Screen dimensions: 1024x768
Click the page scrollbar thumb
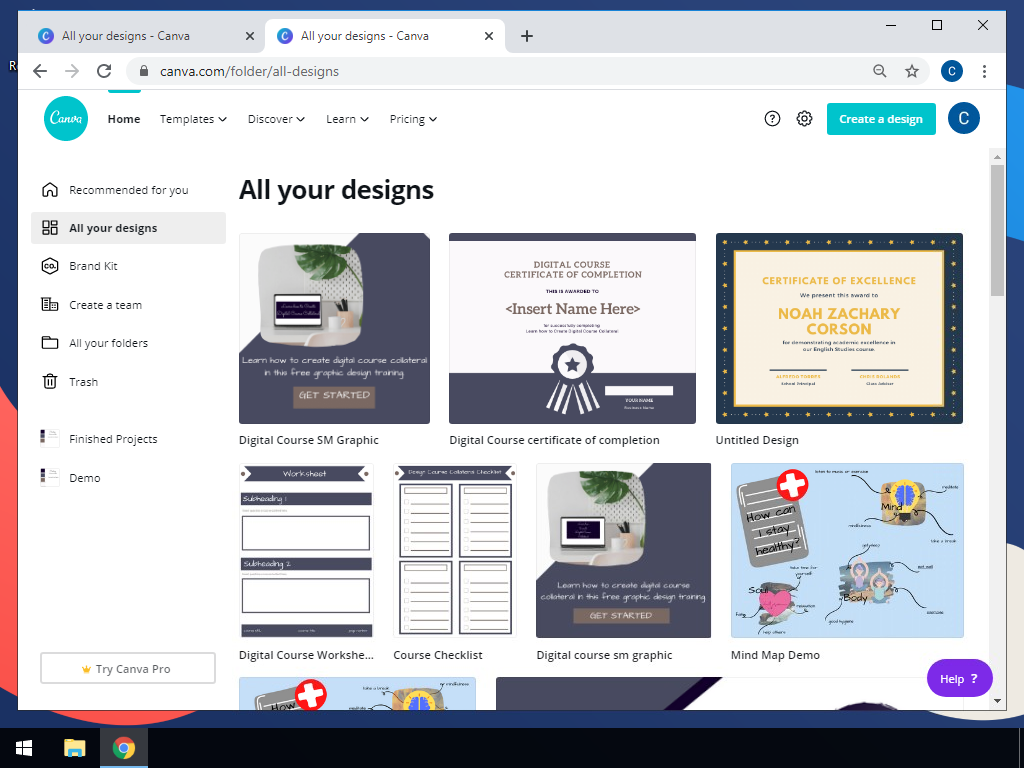pyautogui.click(x=997, y=230)
